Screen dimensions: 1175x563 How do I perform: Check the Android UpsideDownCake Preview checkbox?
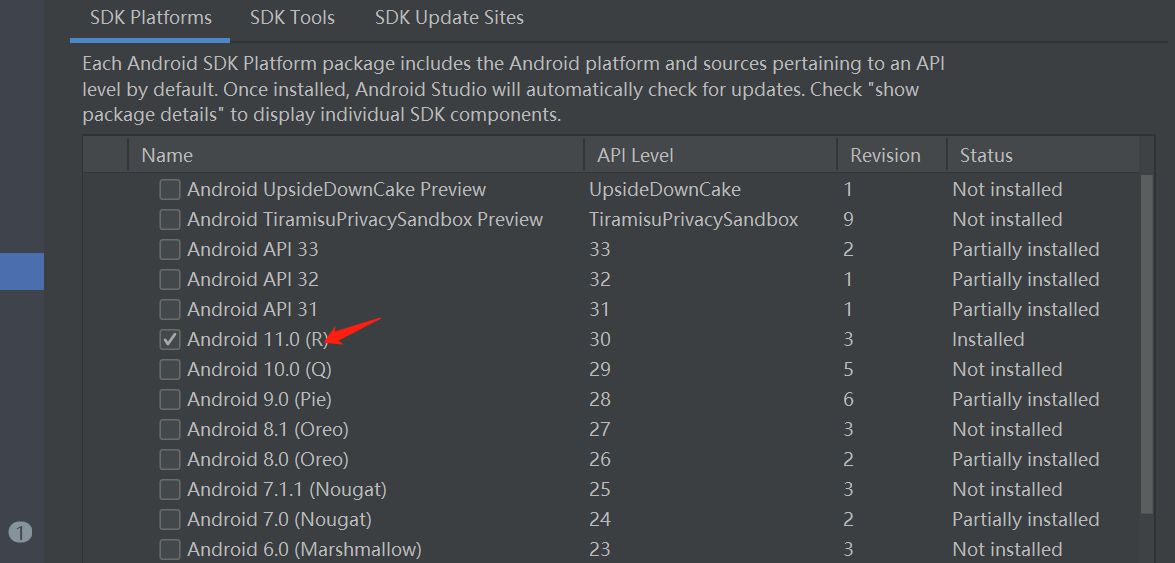point(170,190)
